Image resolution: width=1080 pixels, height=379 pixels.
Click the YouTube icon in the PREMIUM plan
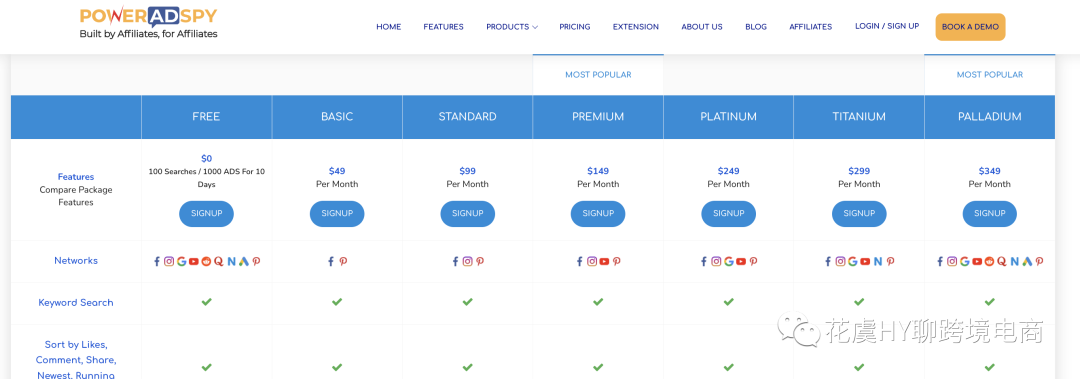pyautogui.click(x=604, y=261)
